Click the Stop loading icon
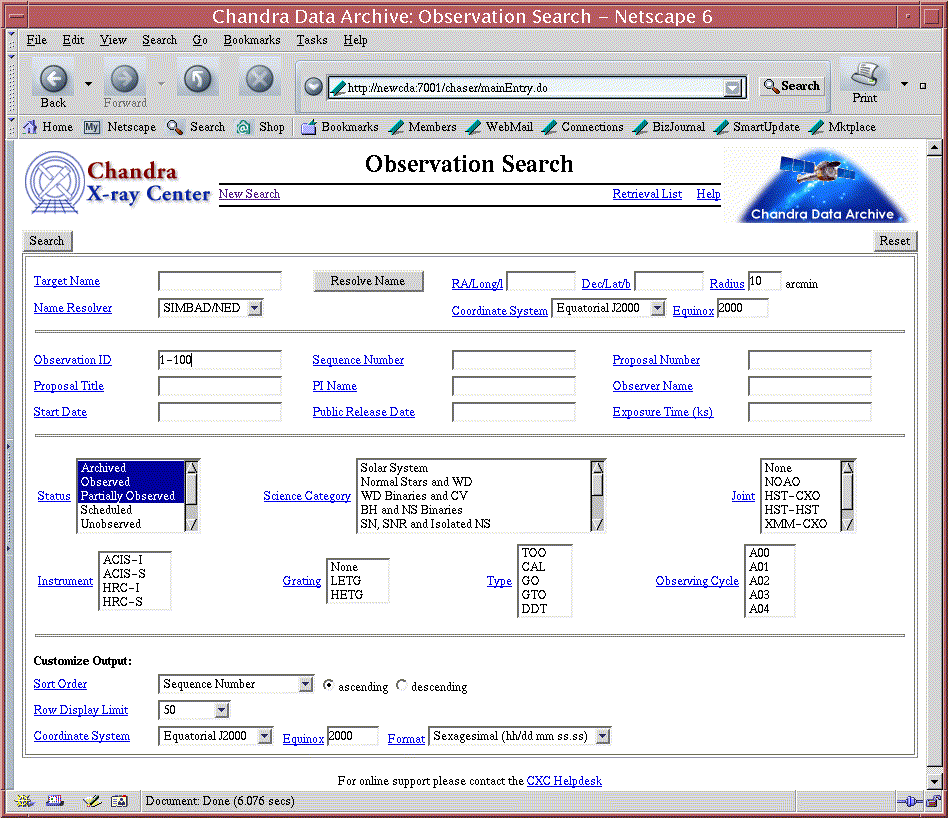This screenshot has width=948, height=818. click(260, 79)
